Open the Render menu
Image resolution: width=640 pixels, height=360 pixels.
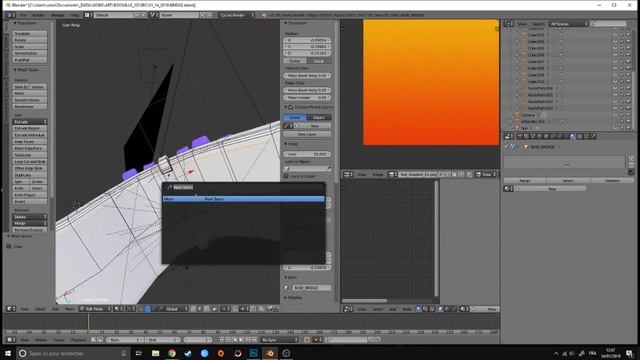point(38,15)
